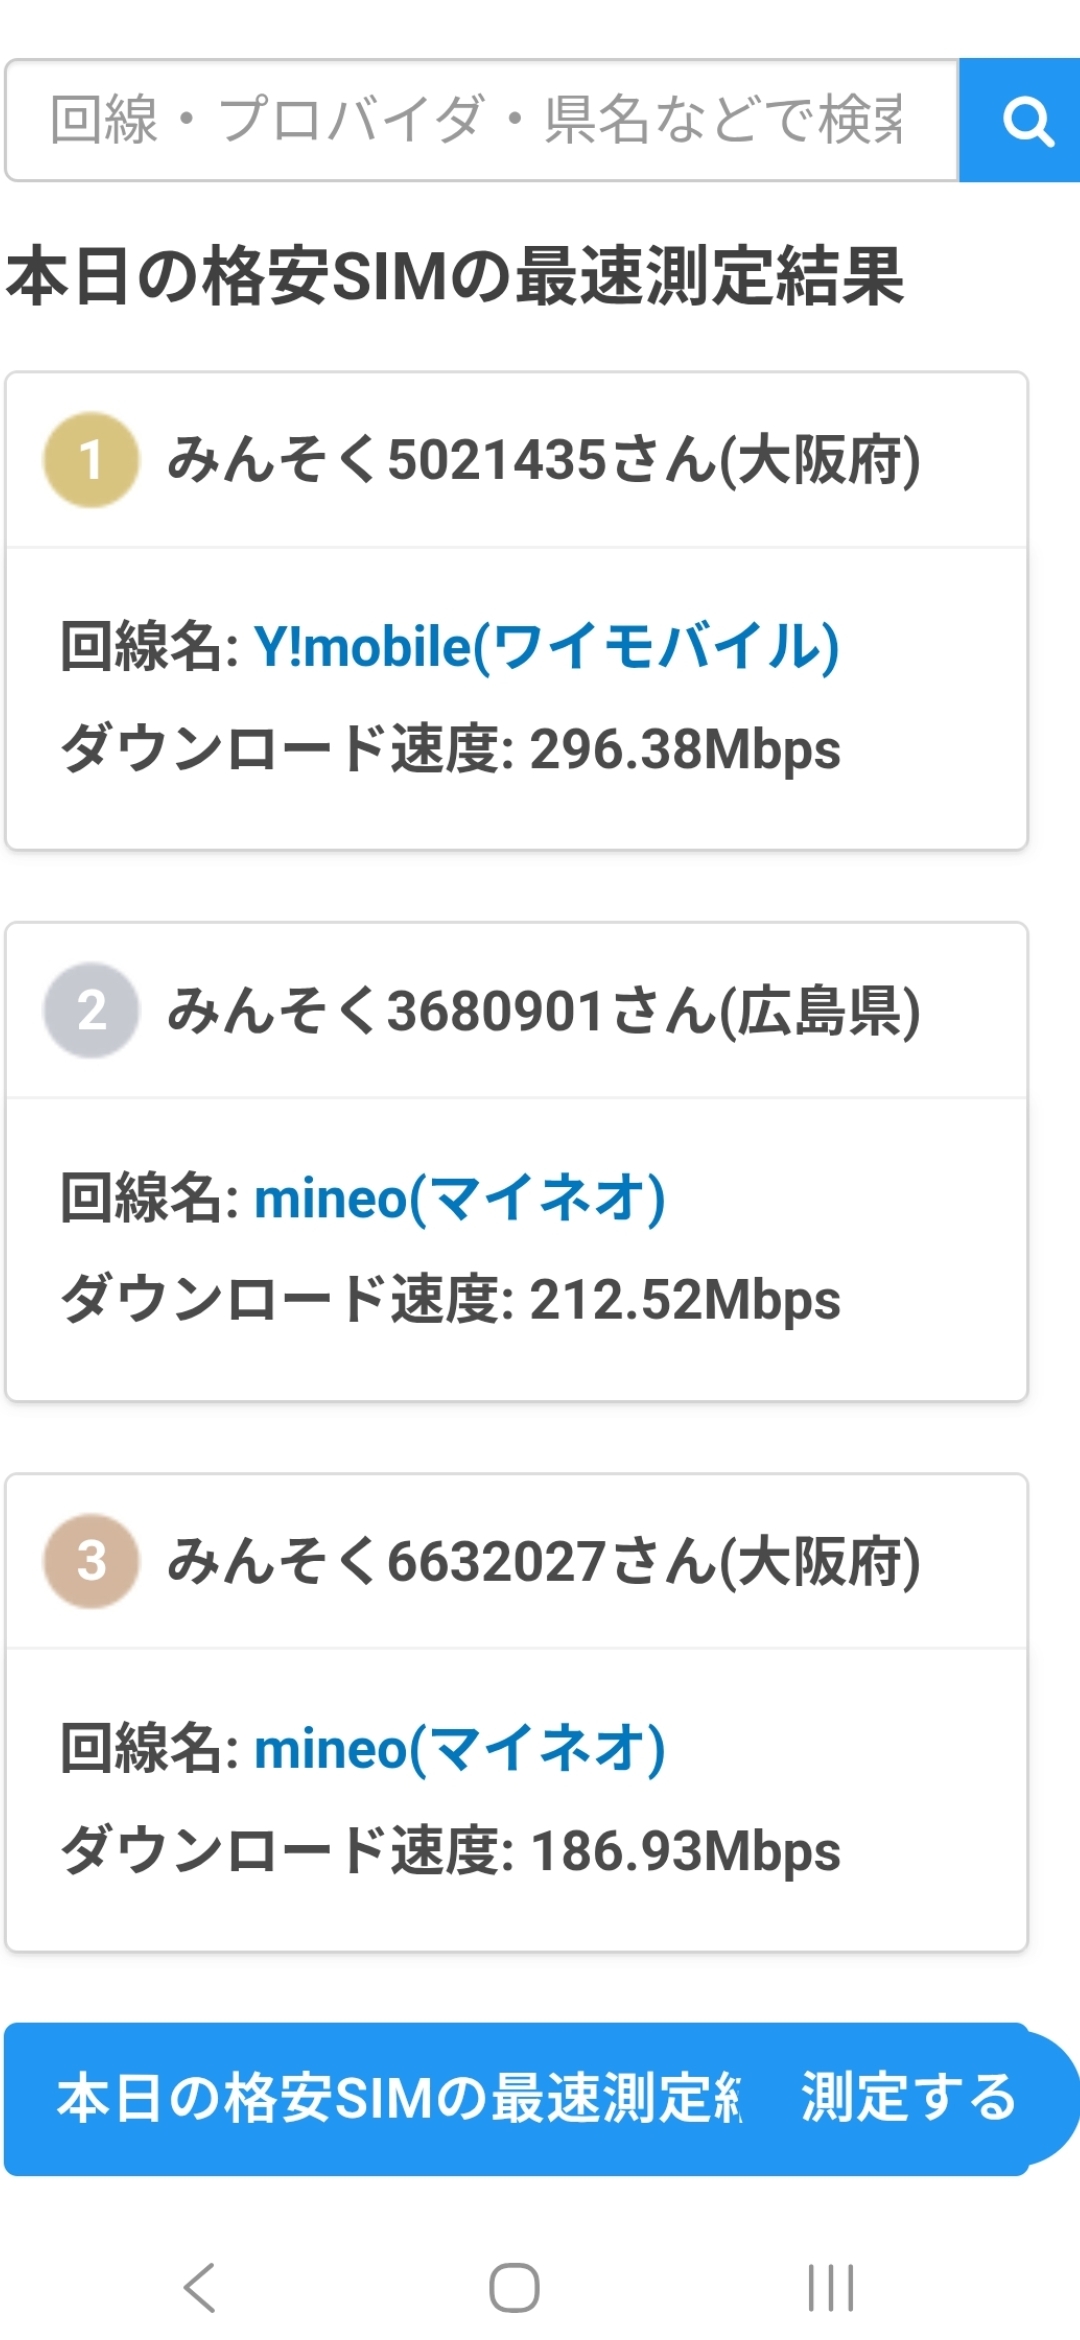
Task: Select user みんそく3680901さん(広島県) header
Action: (x=543, y=1010)
